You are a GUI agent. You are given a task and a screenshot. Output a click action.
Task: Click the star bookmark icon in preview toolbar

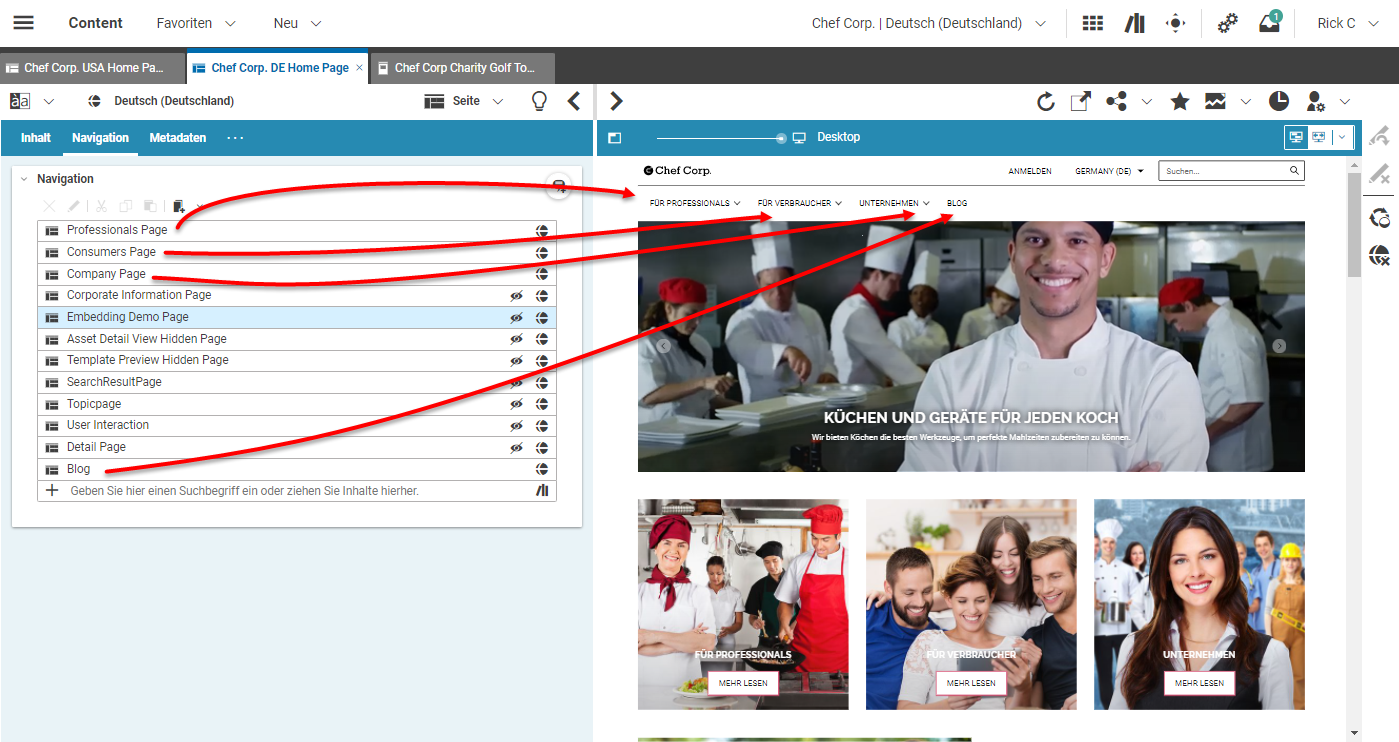pyautogui.click(x=1180, y=101)
